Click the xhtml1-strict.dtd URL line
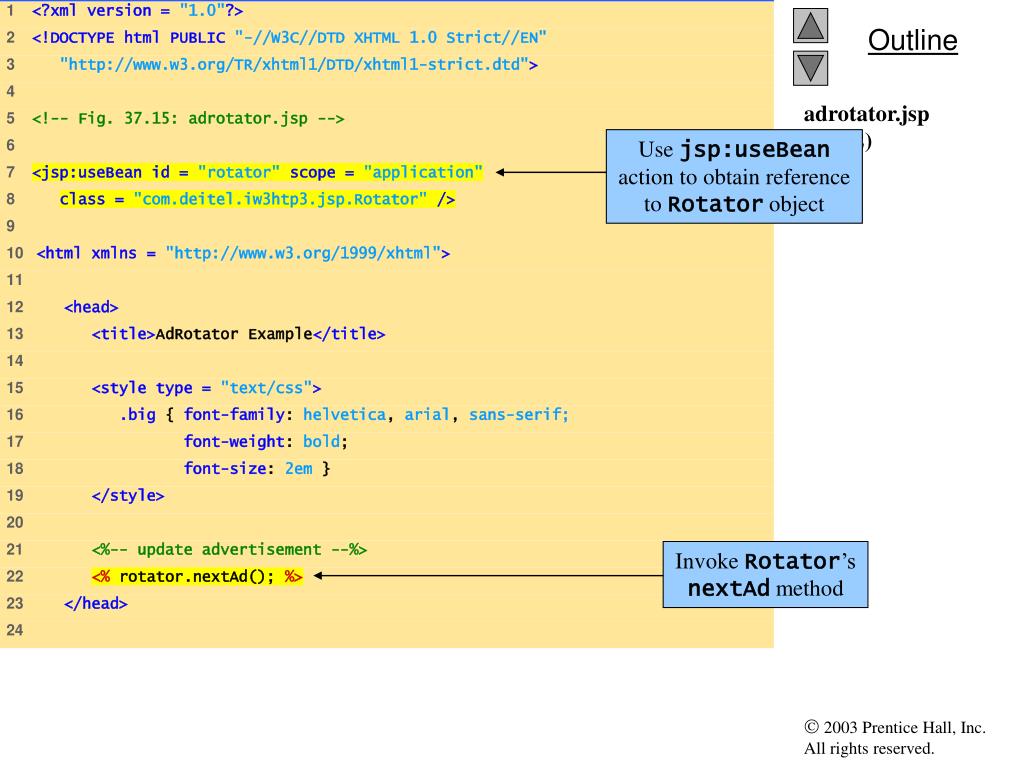This screenshot has width=1024, height=768. coord(298,65)
